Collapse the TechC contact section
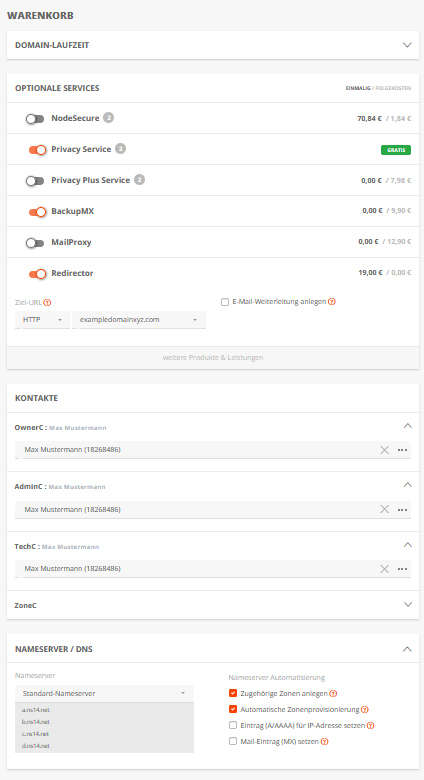This screenshot has height=780, width=424. (408, 545)
